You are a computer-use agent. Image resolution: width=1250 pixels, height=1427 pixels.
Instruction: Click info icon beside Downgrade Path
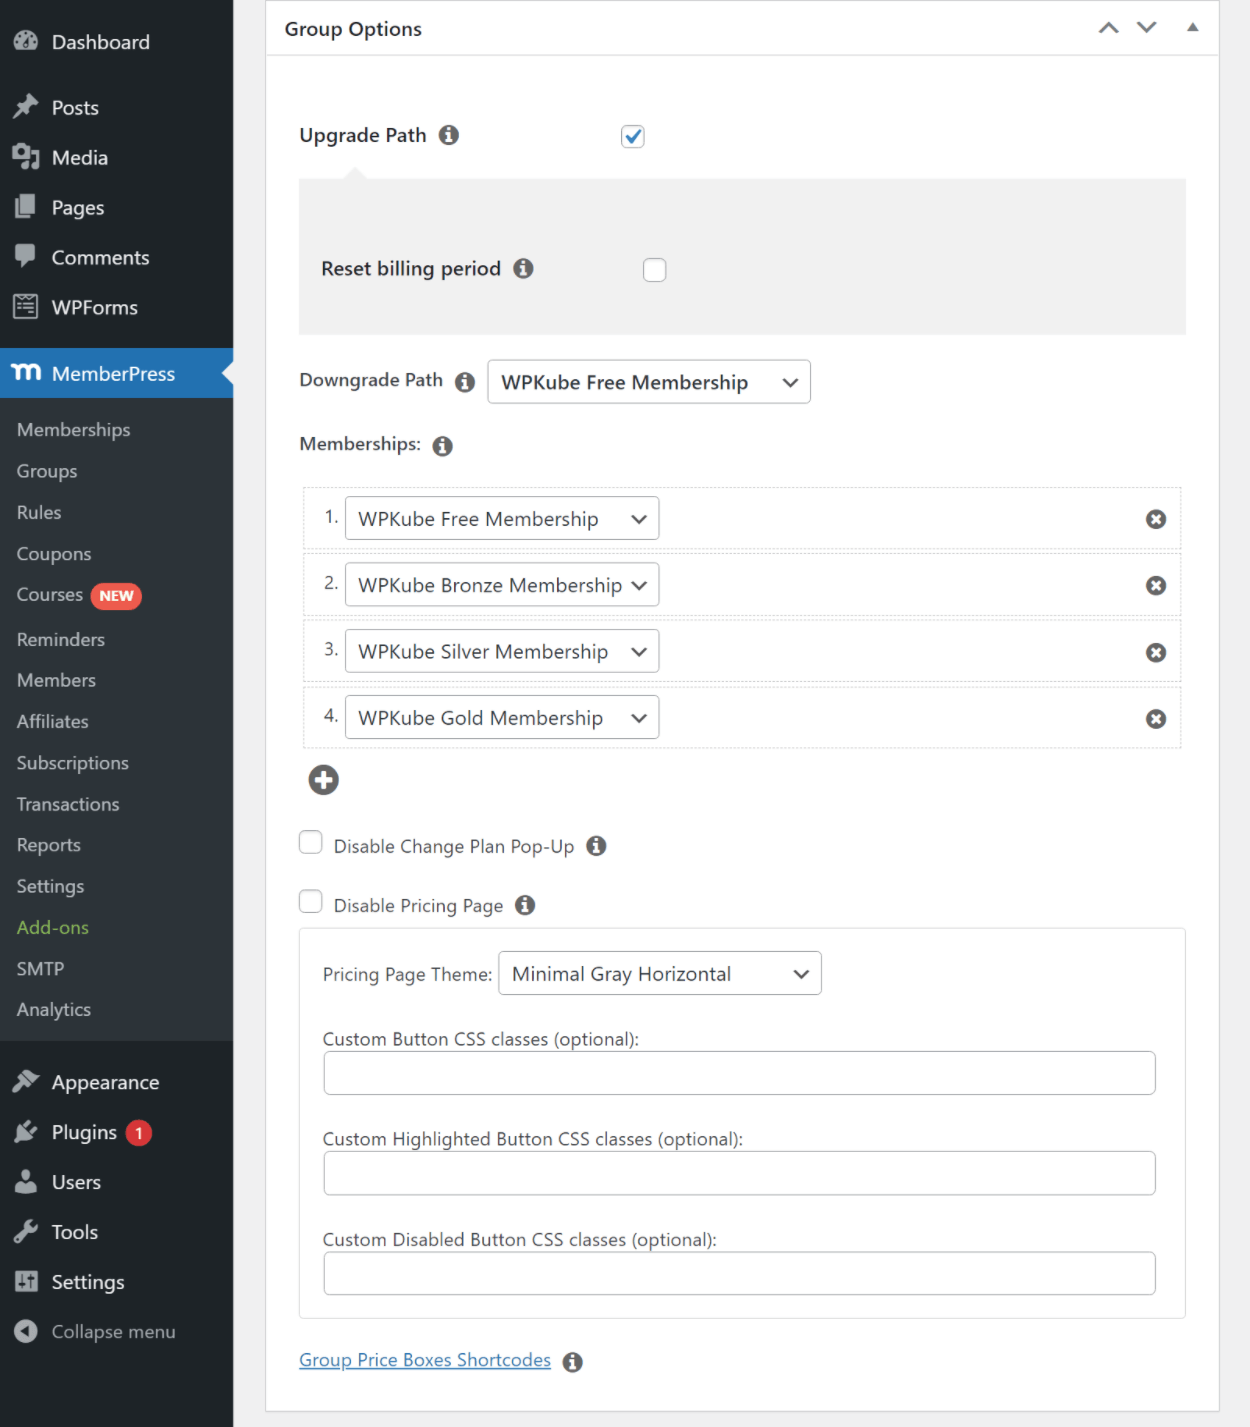[465, 382]
